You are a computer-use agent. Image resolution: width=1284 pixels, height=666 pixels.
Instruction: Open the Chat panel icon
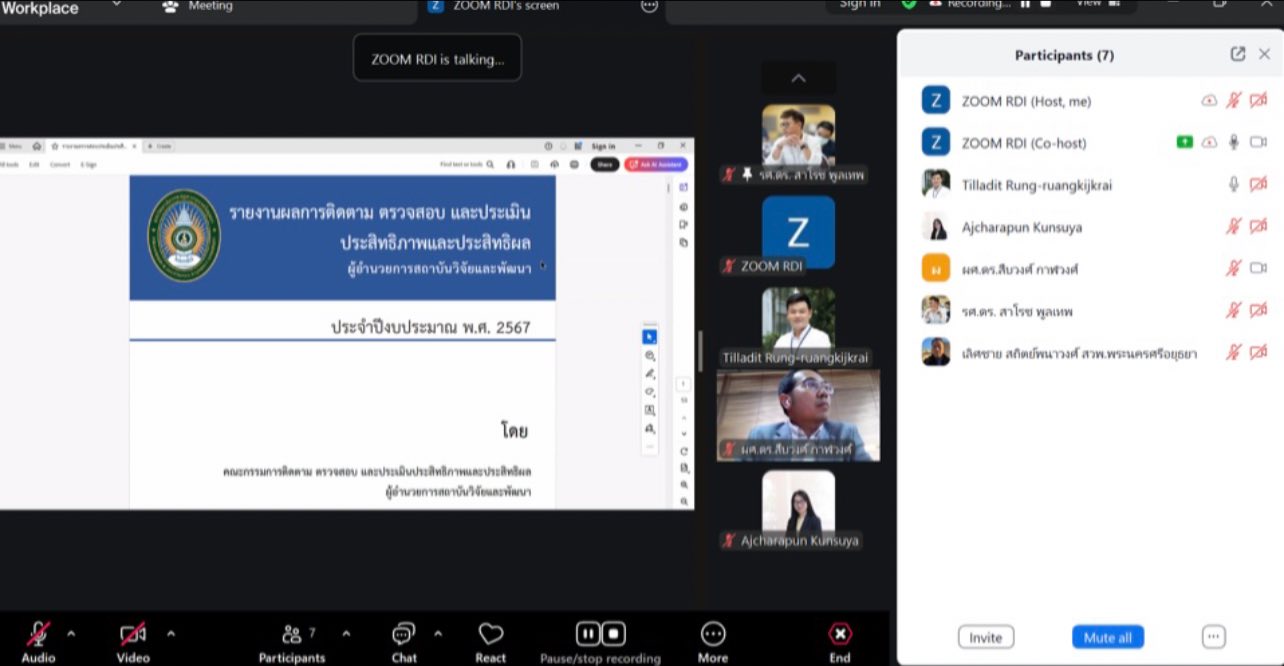click(x=403, y=634)
